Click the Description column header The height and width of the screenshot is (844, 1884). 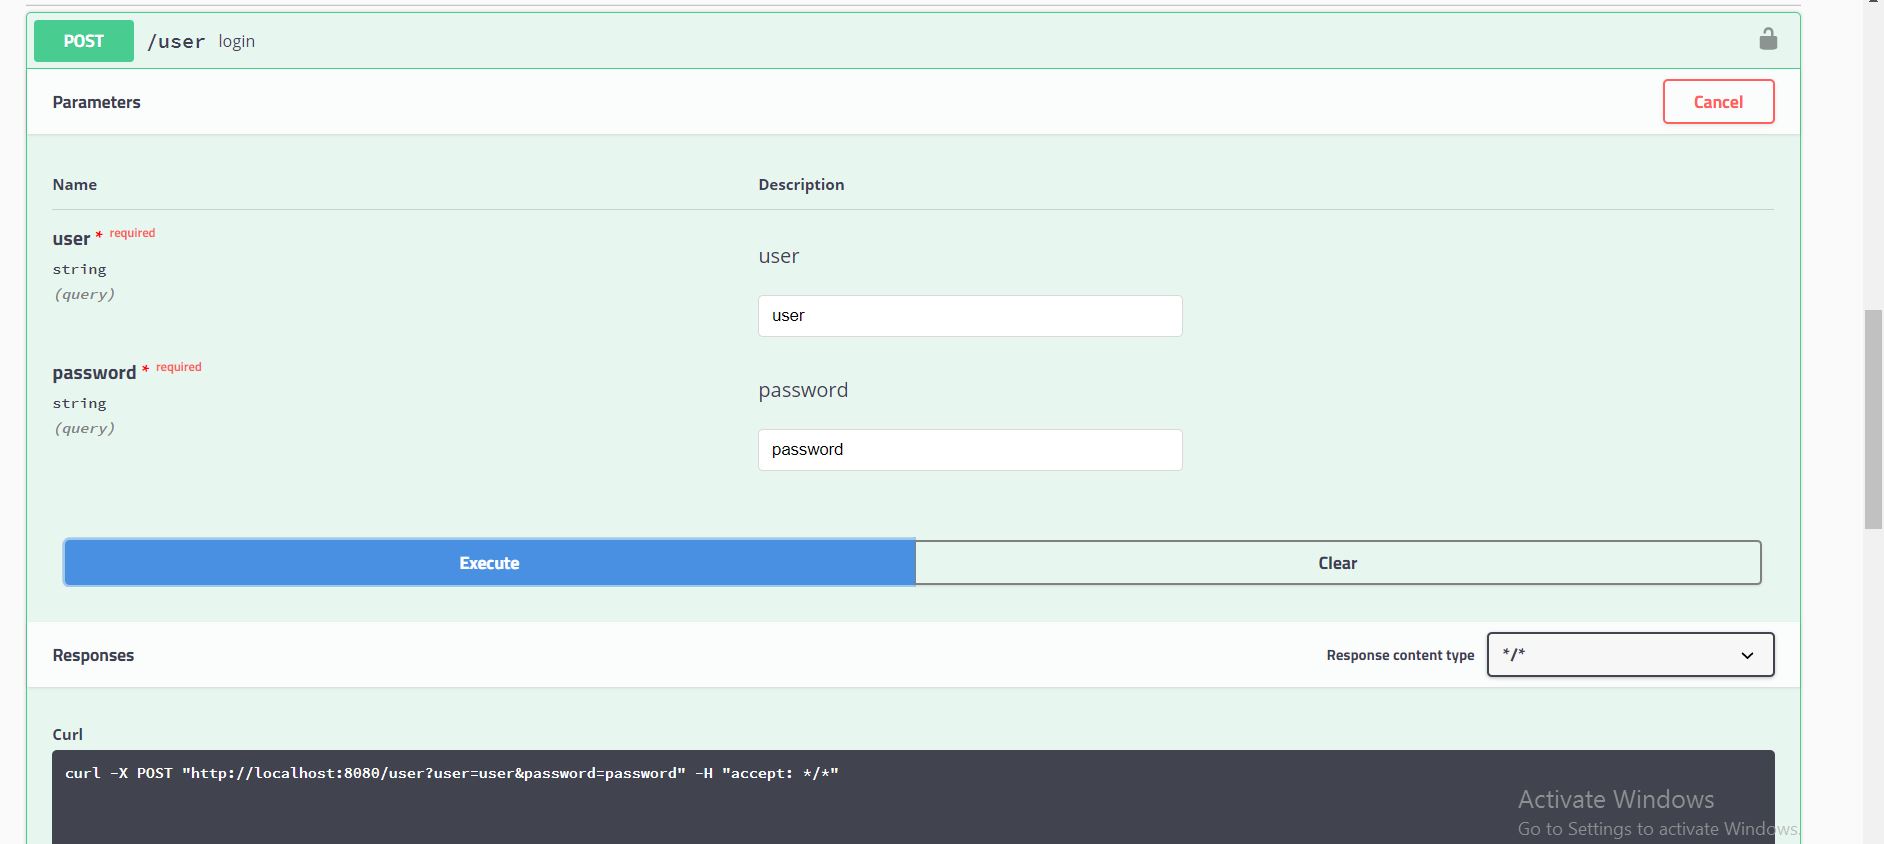click(801, 185)
